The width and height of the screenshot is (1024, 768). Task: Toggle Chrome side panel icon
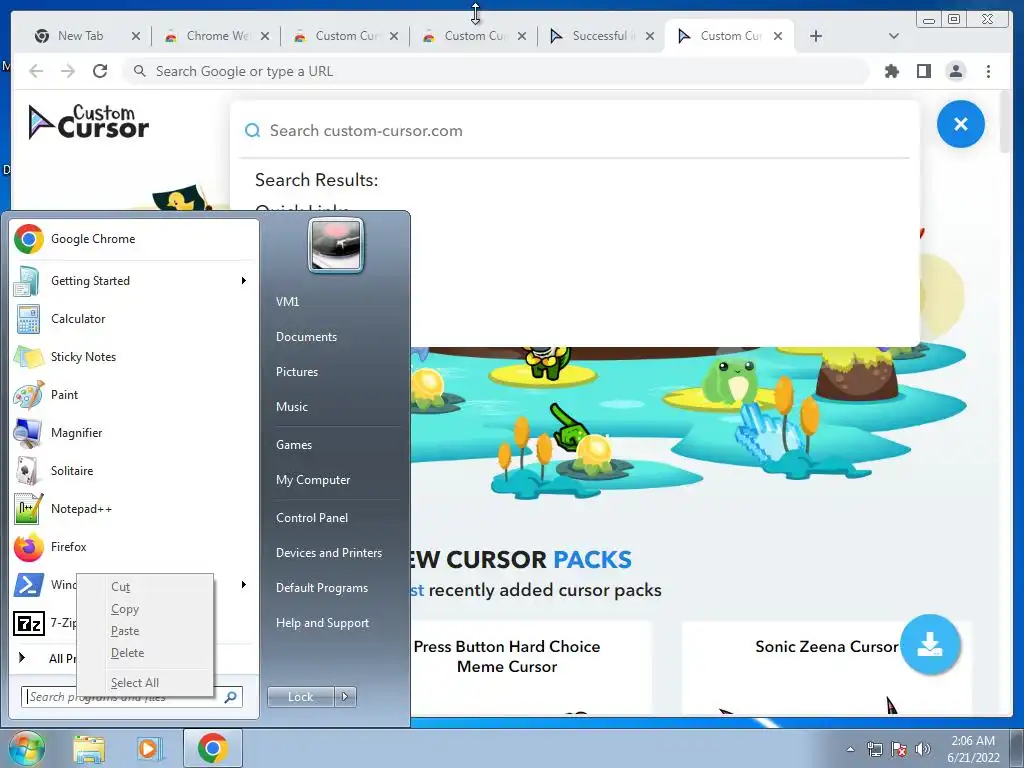[923, 71]
